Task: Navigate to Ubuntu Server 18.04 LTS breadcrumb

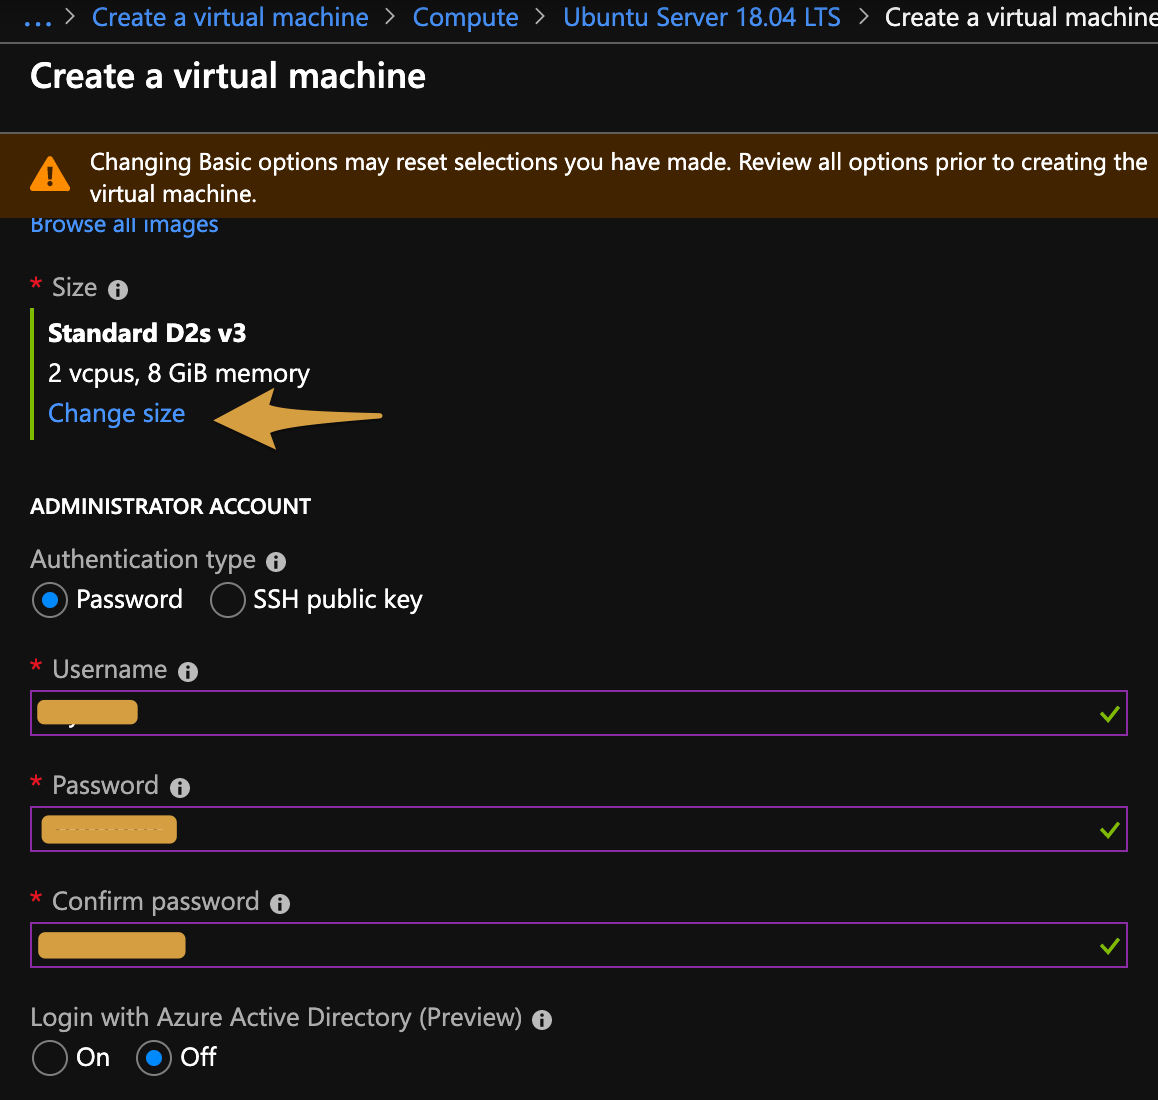Action: (x=701, y=18)
